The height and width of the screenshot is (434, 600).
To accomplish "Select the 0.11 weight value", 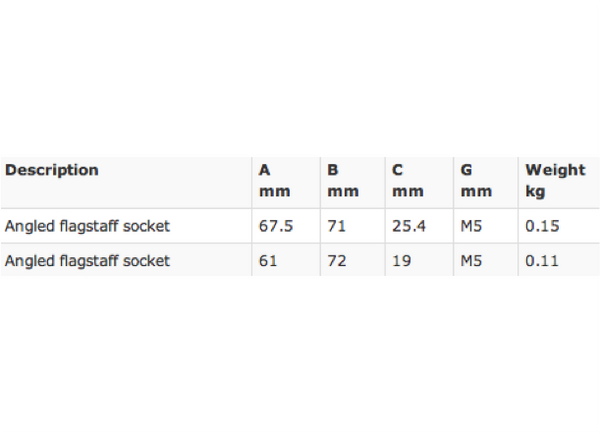I will point(542,261).
